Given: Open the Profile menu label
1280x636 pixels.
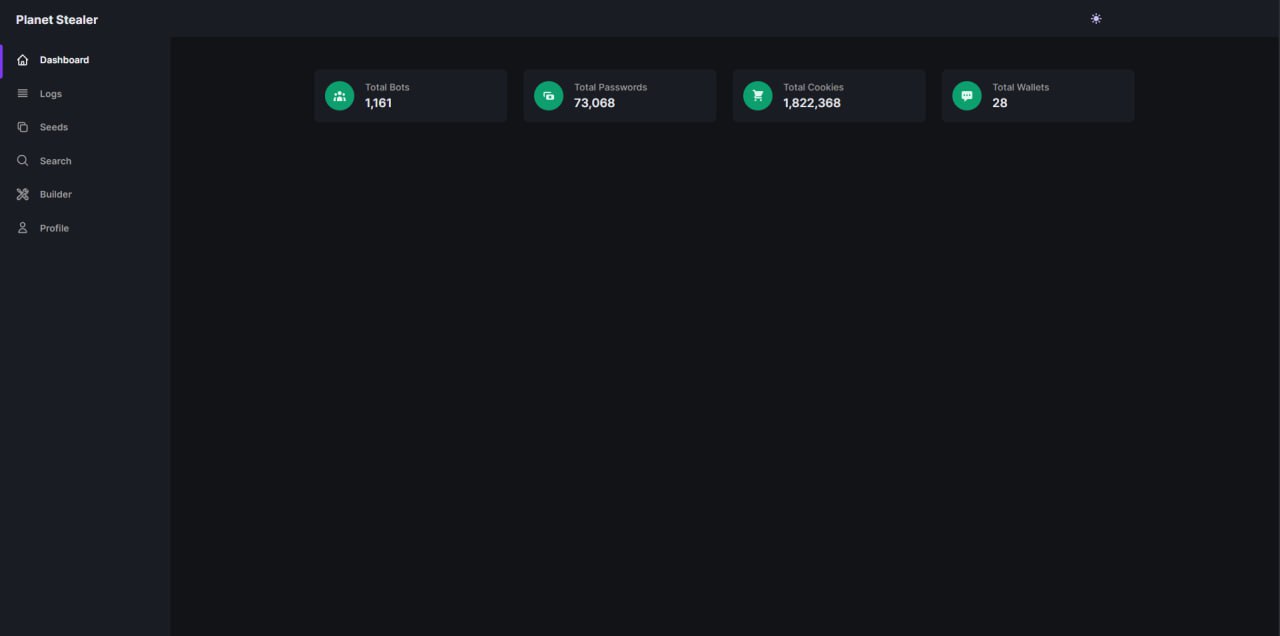Looking at the screenshot, I should [54, 228].
